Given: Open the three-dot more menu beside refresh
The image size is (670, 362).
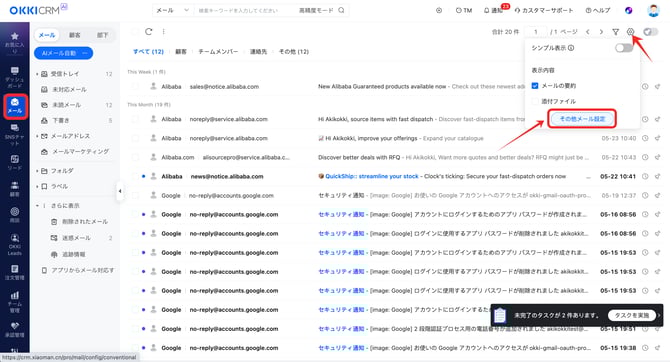Looking at the screenshot, I should [x=164, y=31].
